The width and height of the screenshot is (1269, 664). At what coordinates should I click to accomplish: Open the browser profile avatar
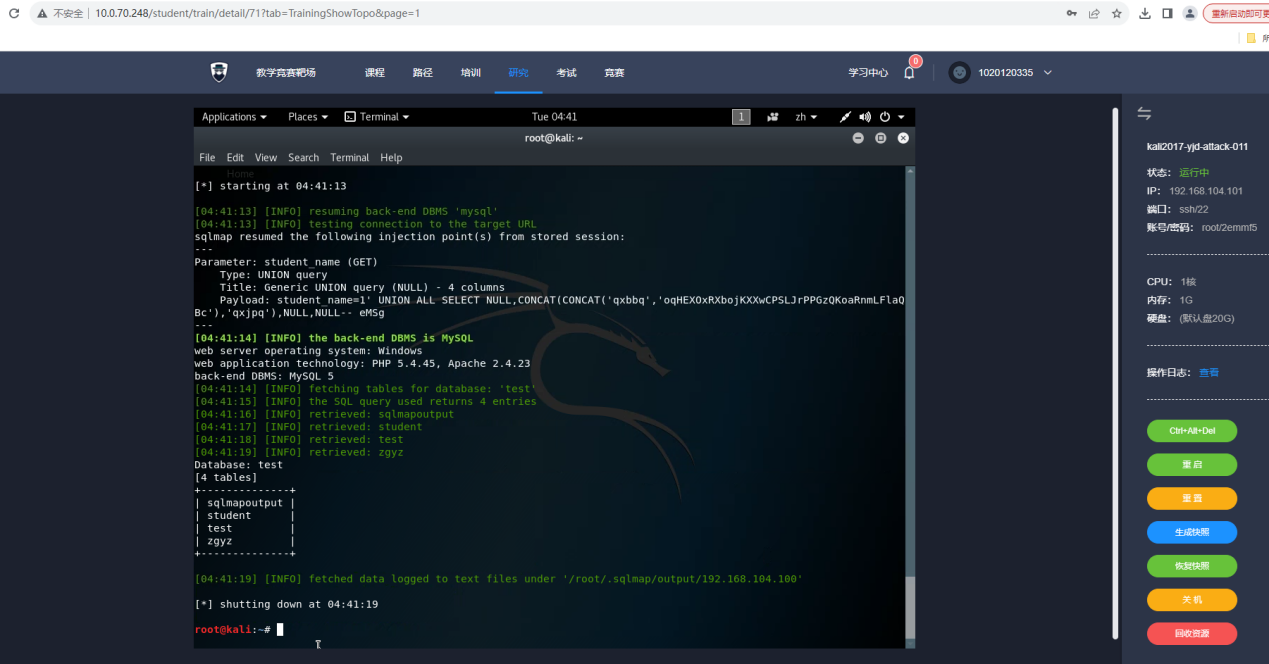(x=1190, y=13)
